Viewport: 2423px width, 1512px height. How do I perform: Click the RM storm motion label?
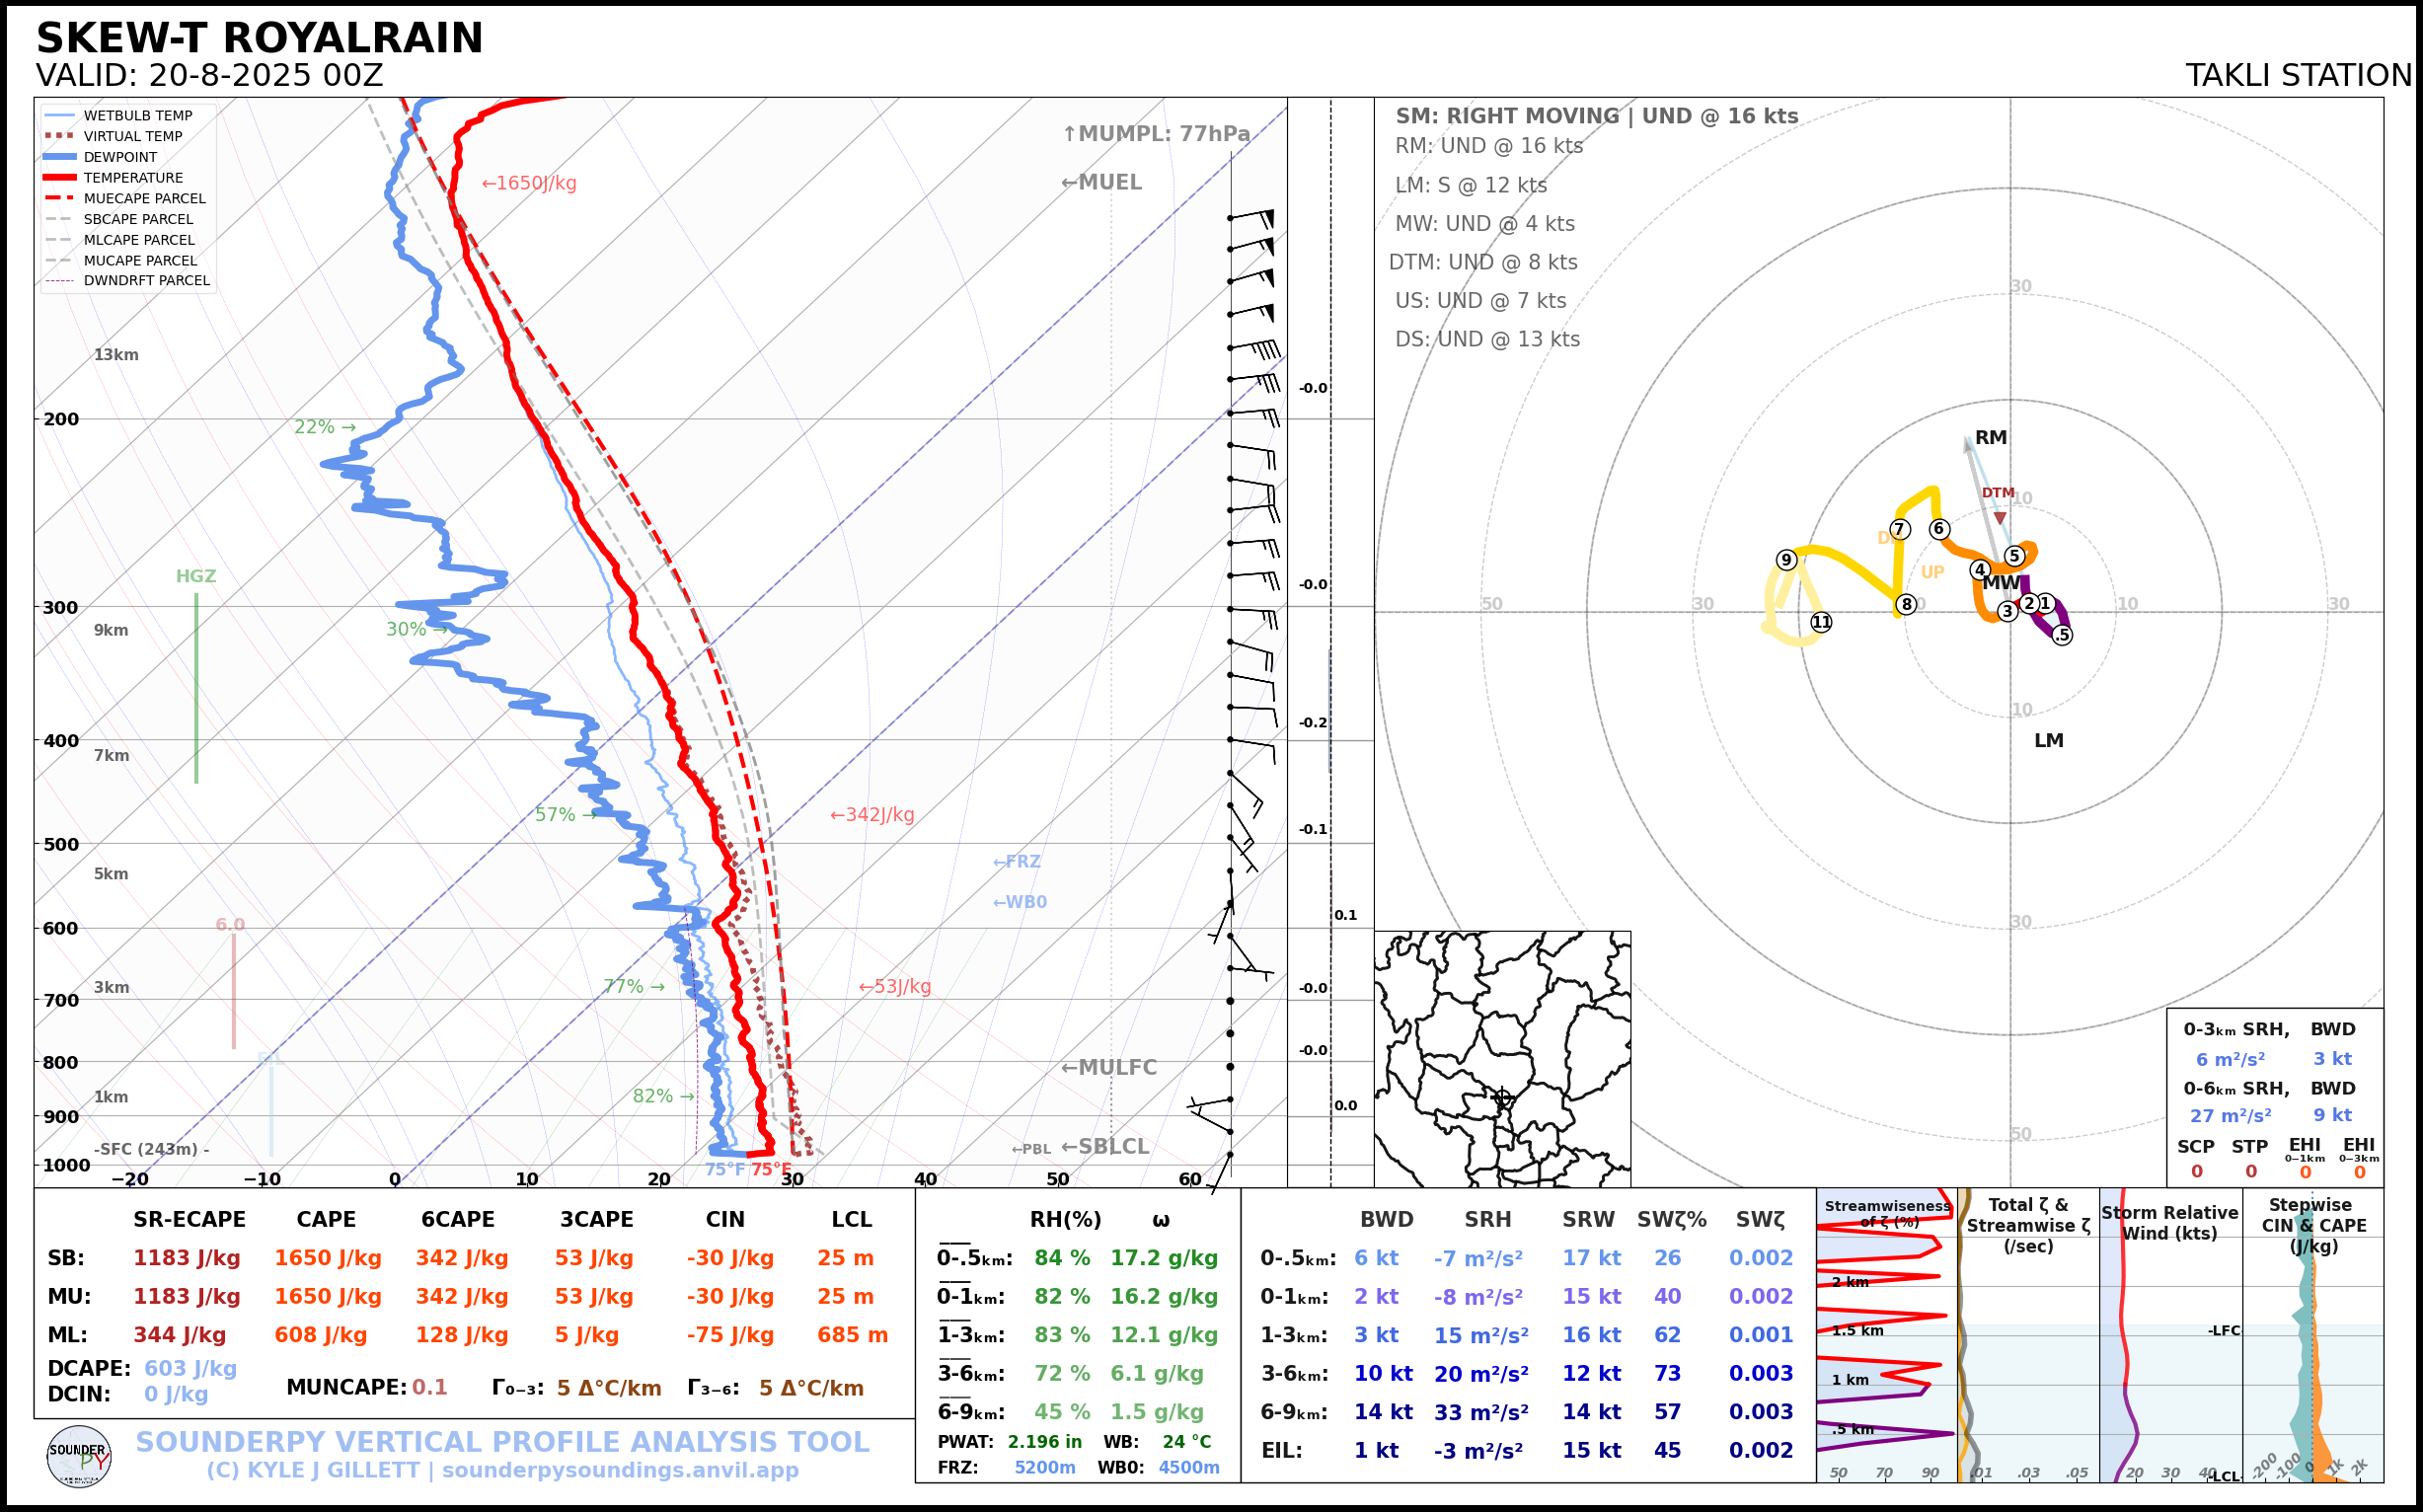tap(1990, 437)
